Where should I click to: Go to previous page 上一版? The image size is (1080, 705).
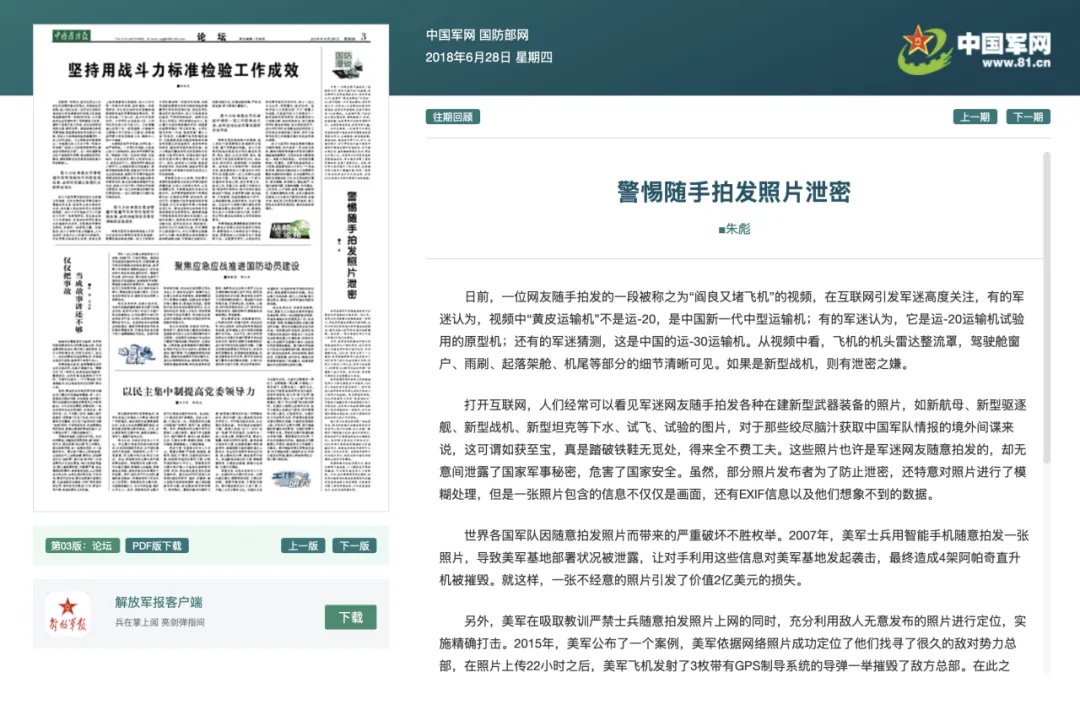(303, 546)
